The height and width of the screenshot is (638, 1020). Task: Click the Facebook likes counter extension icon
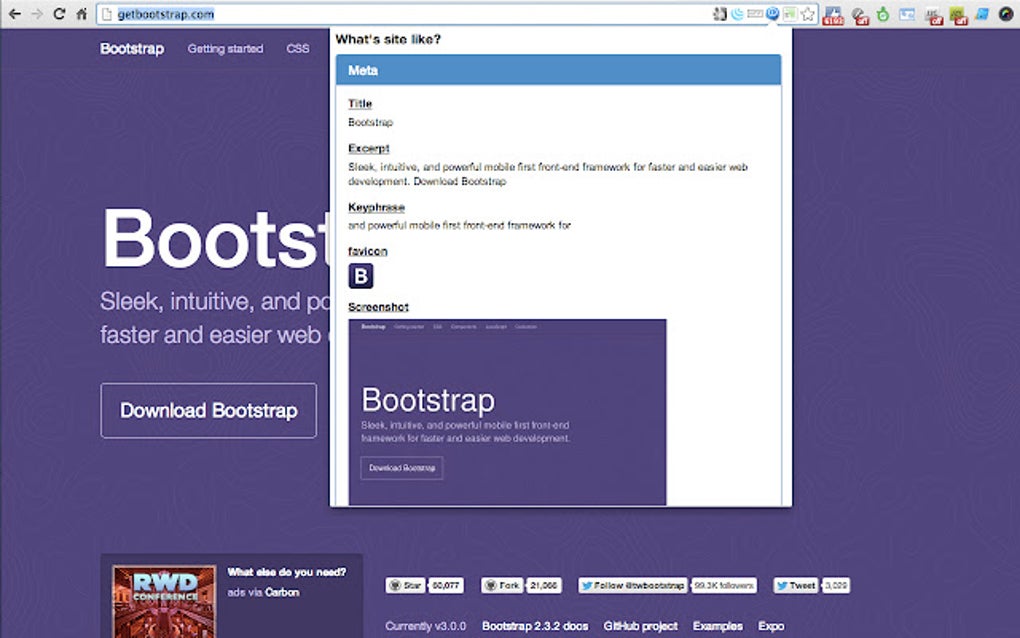point(834,14)
